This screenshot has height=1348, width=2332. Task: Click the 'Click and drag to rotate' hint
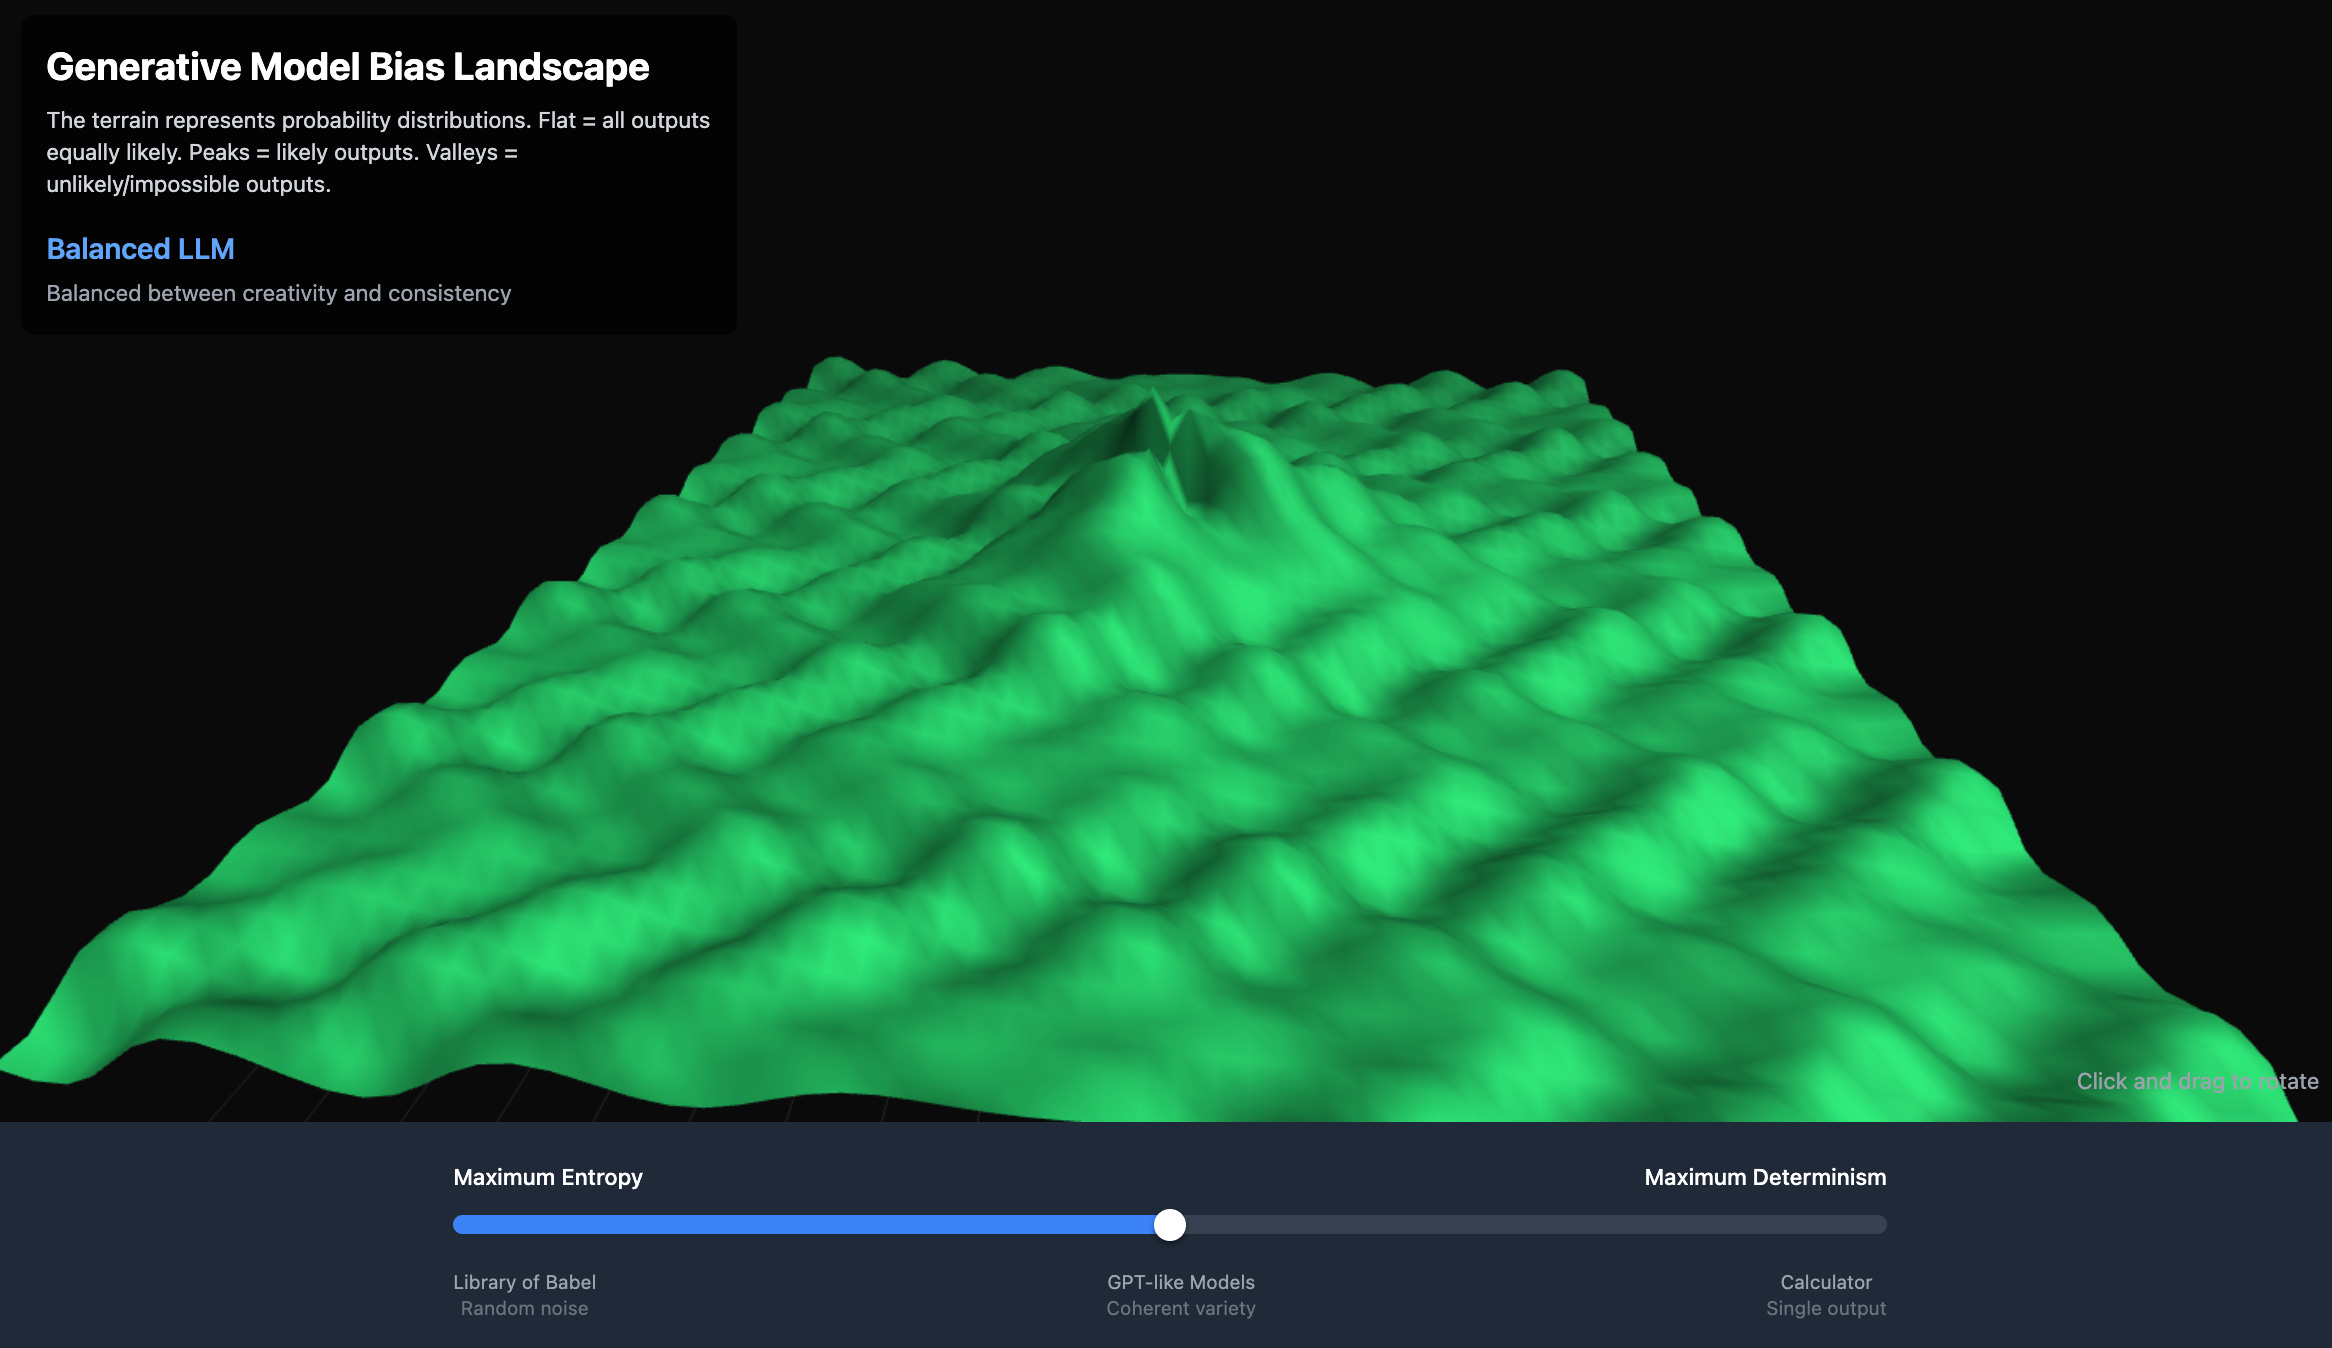point(2196,1081)
